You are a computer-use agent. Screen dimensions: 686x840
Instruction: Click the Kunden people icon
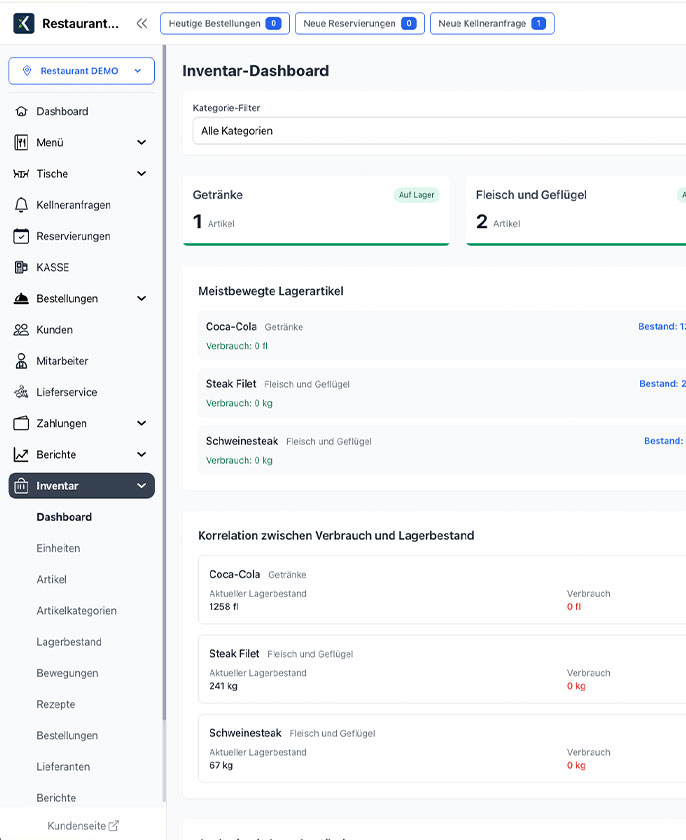[x=21, y=329]
